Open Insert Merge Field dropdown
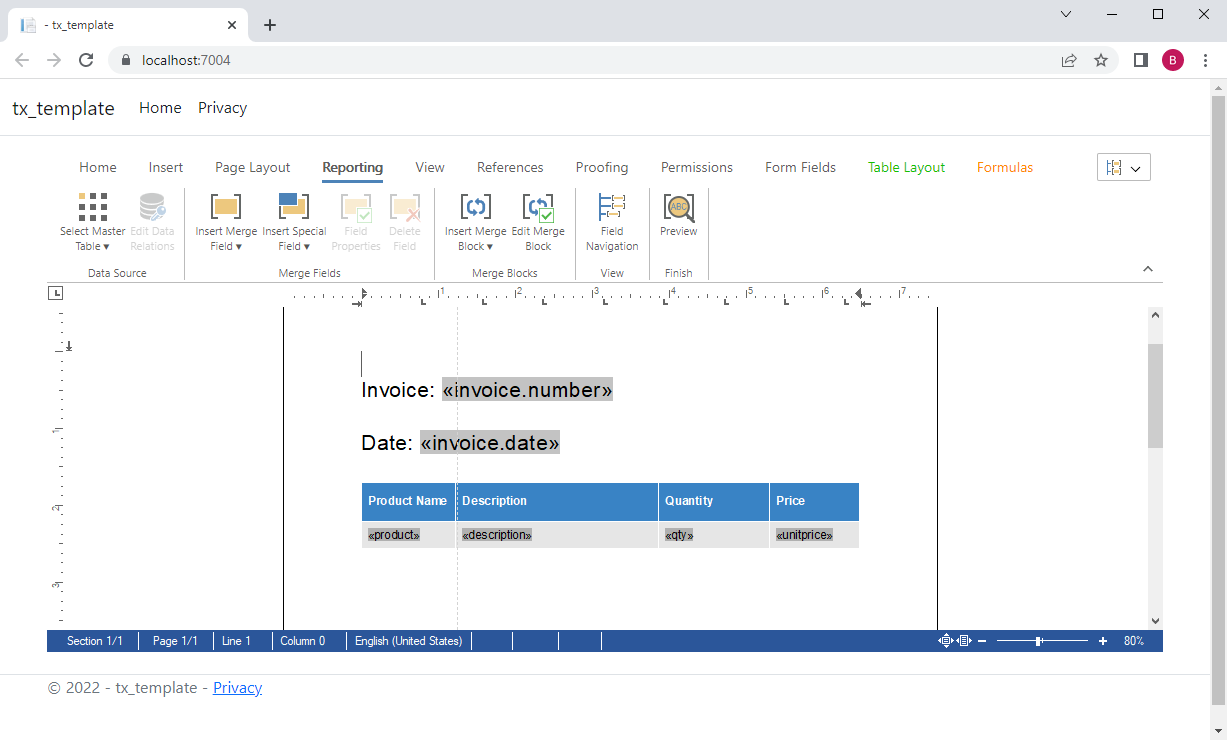Image resolution: width=1227 pixels, height=740 pixels. coord(226,222)
